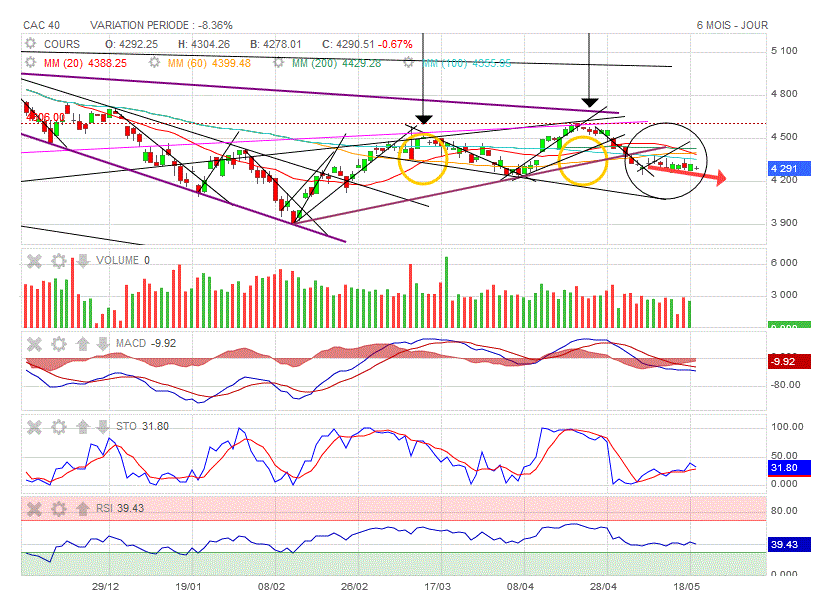Click the 26/02 date label
The width and height of the screenshot is (830, 599).
pos(354,587)
